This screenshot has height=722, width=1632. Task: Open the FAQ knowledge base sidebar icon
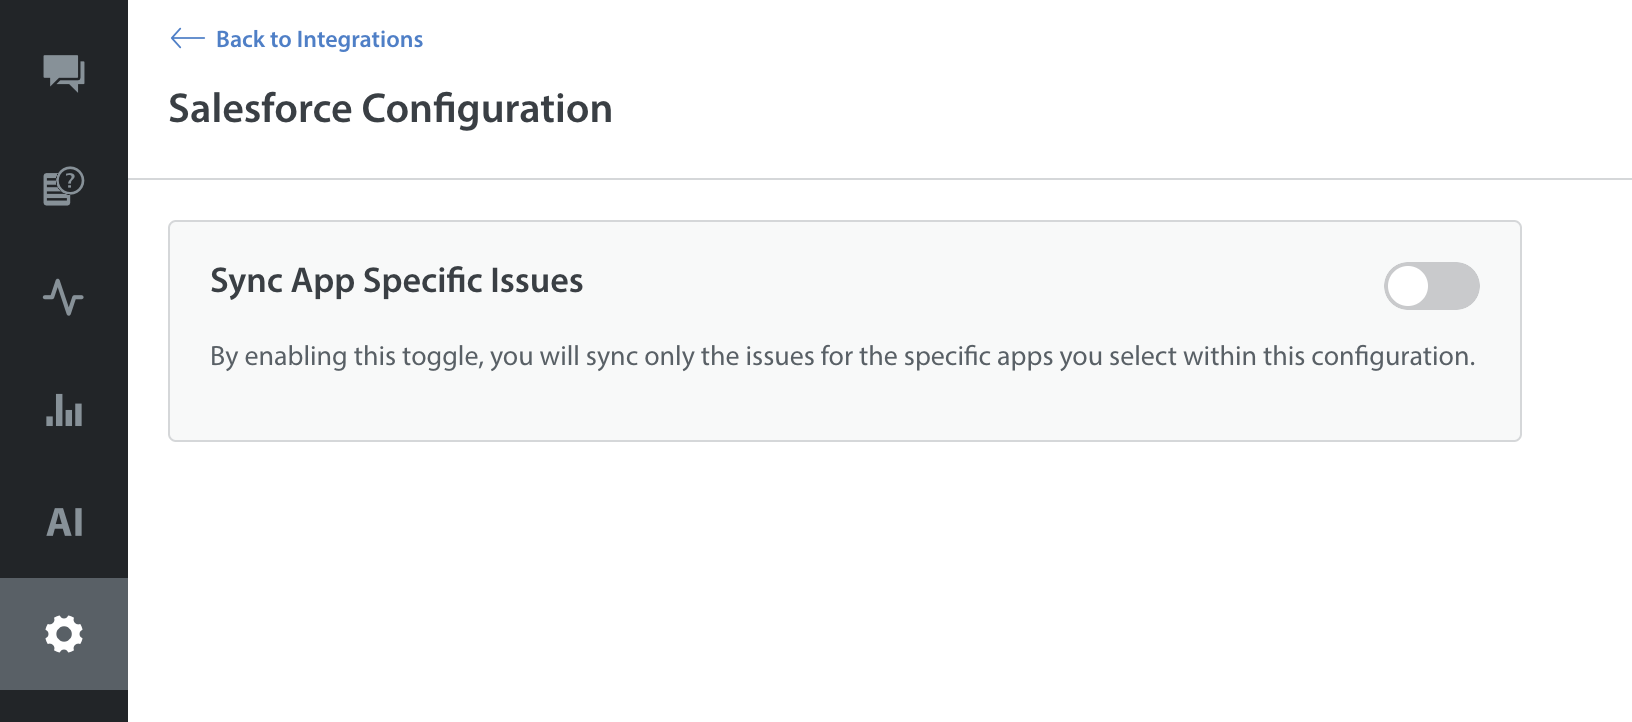(64, 186)
